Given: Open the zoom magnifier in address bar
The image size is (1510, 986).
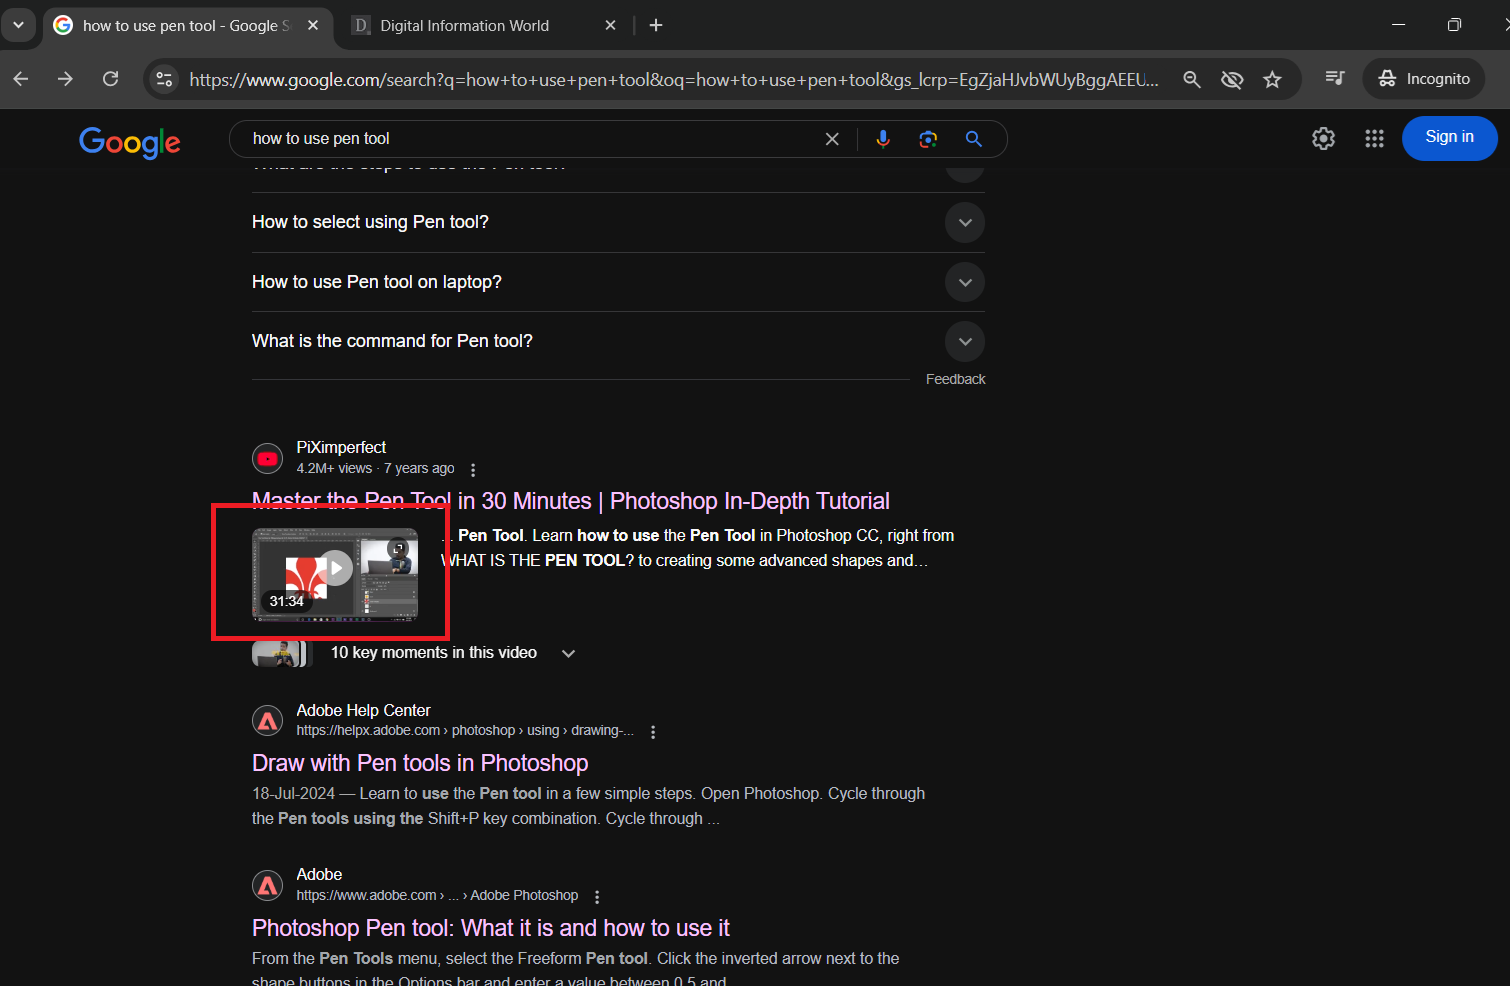Looking at the screenshot, I should pos(1191,79).
